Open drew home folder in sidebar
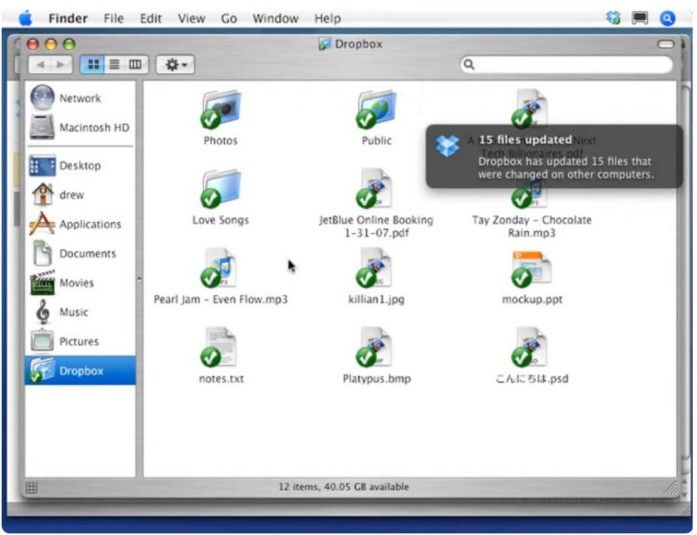 click(80, 195)
